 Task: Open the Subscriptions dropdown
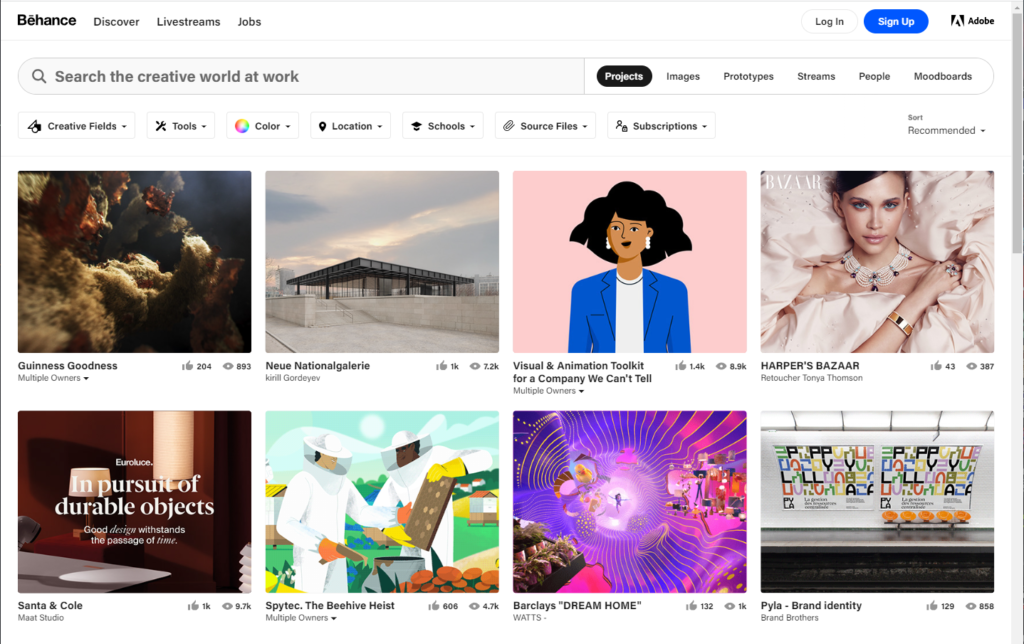(x=662, y=126)
